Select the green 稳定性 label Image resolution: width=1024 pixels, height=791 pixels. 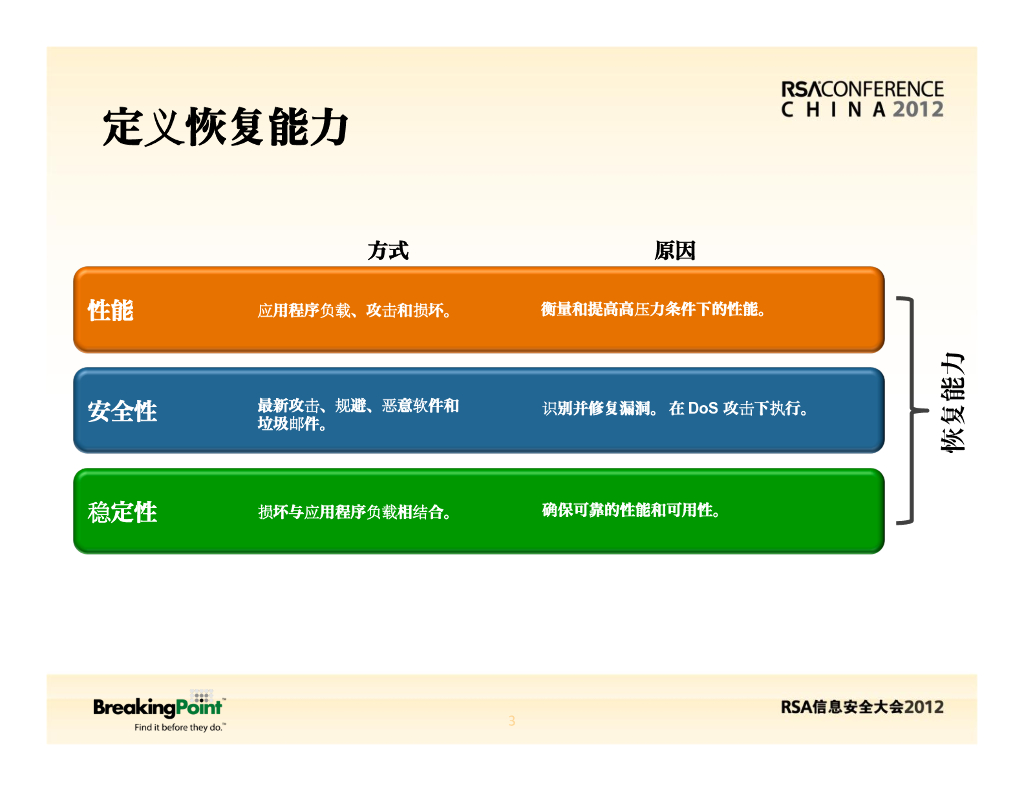[x=122, y=511]
